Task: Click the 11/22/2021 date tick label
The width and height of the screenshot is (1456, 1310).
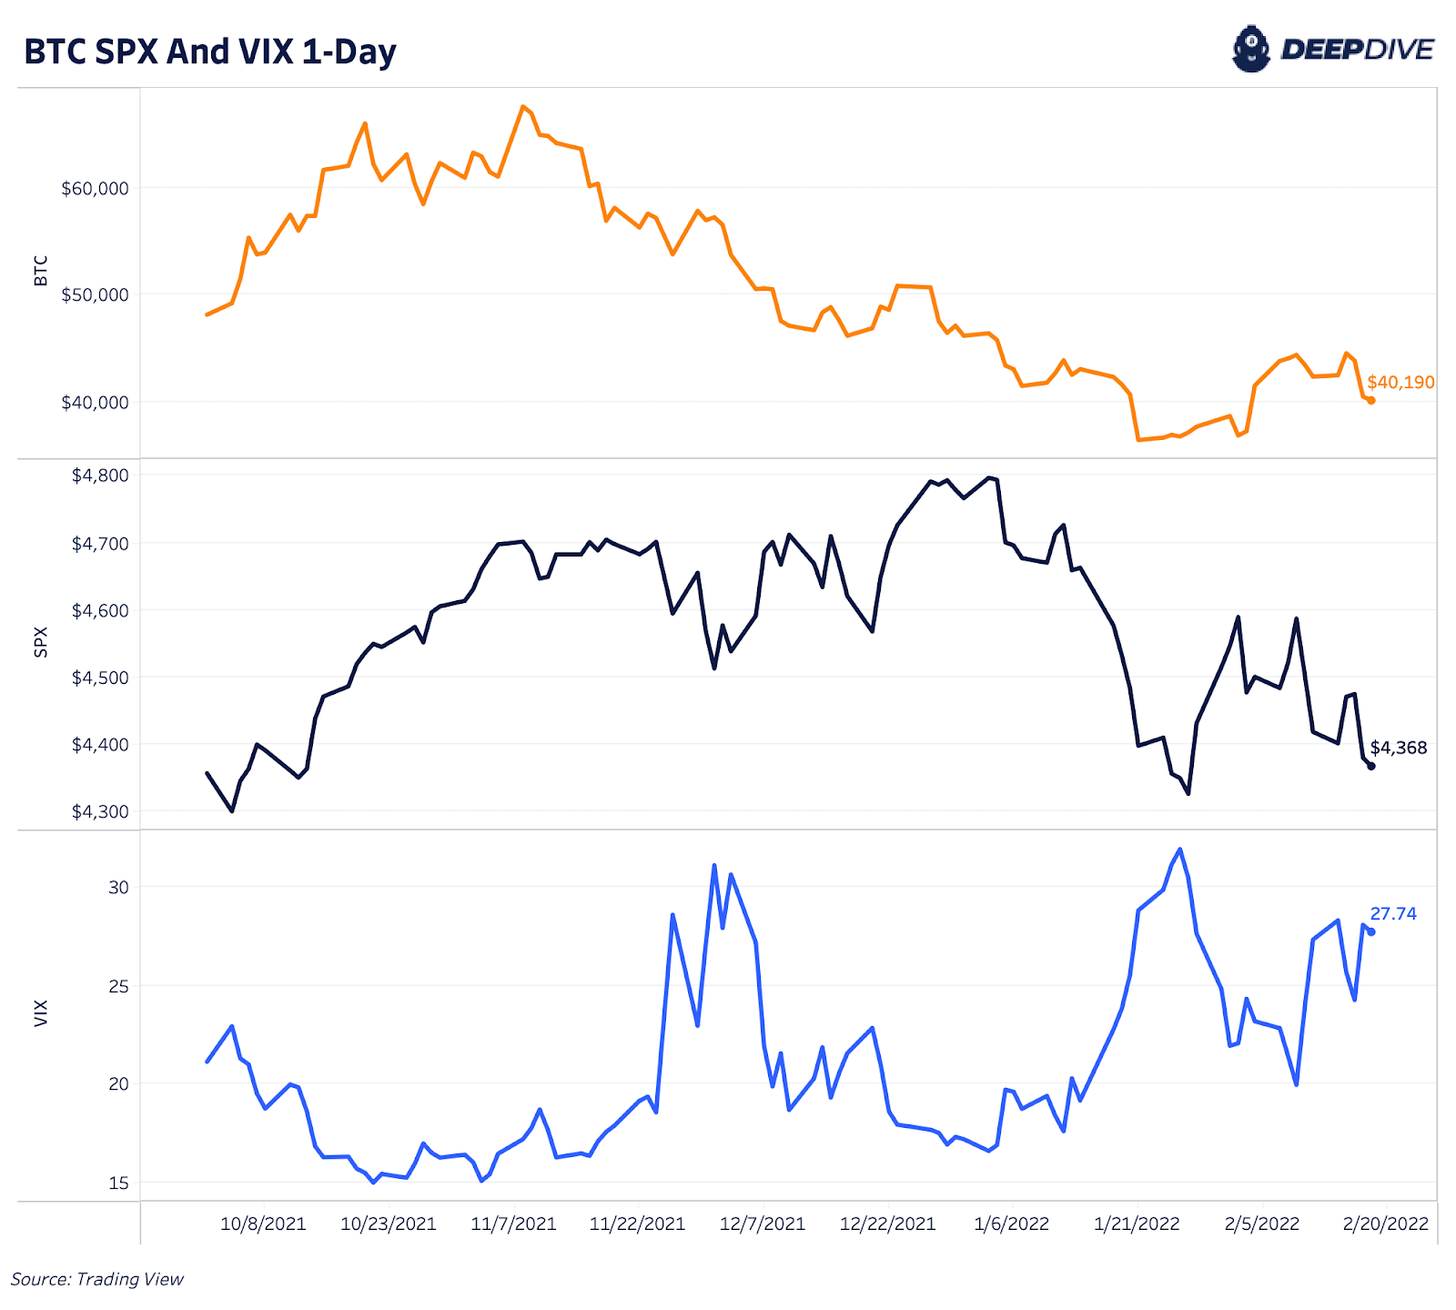Action: pyautogui.click(x=637, y=1224)
